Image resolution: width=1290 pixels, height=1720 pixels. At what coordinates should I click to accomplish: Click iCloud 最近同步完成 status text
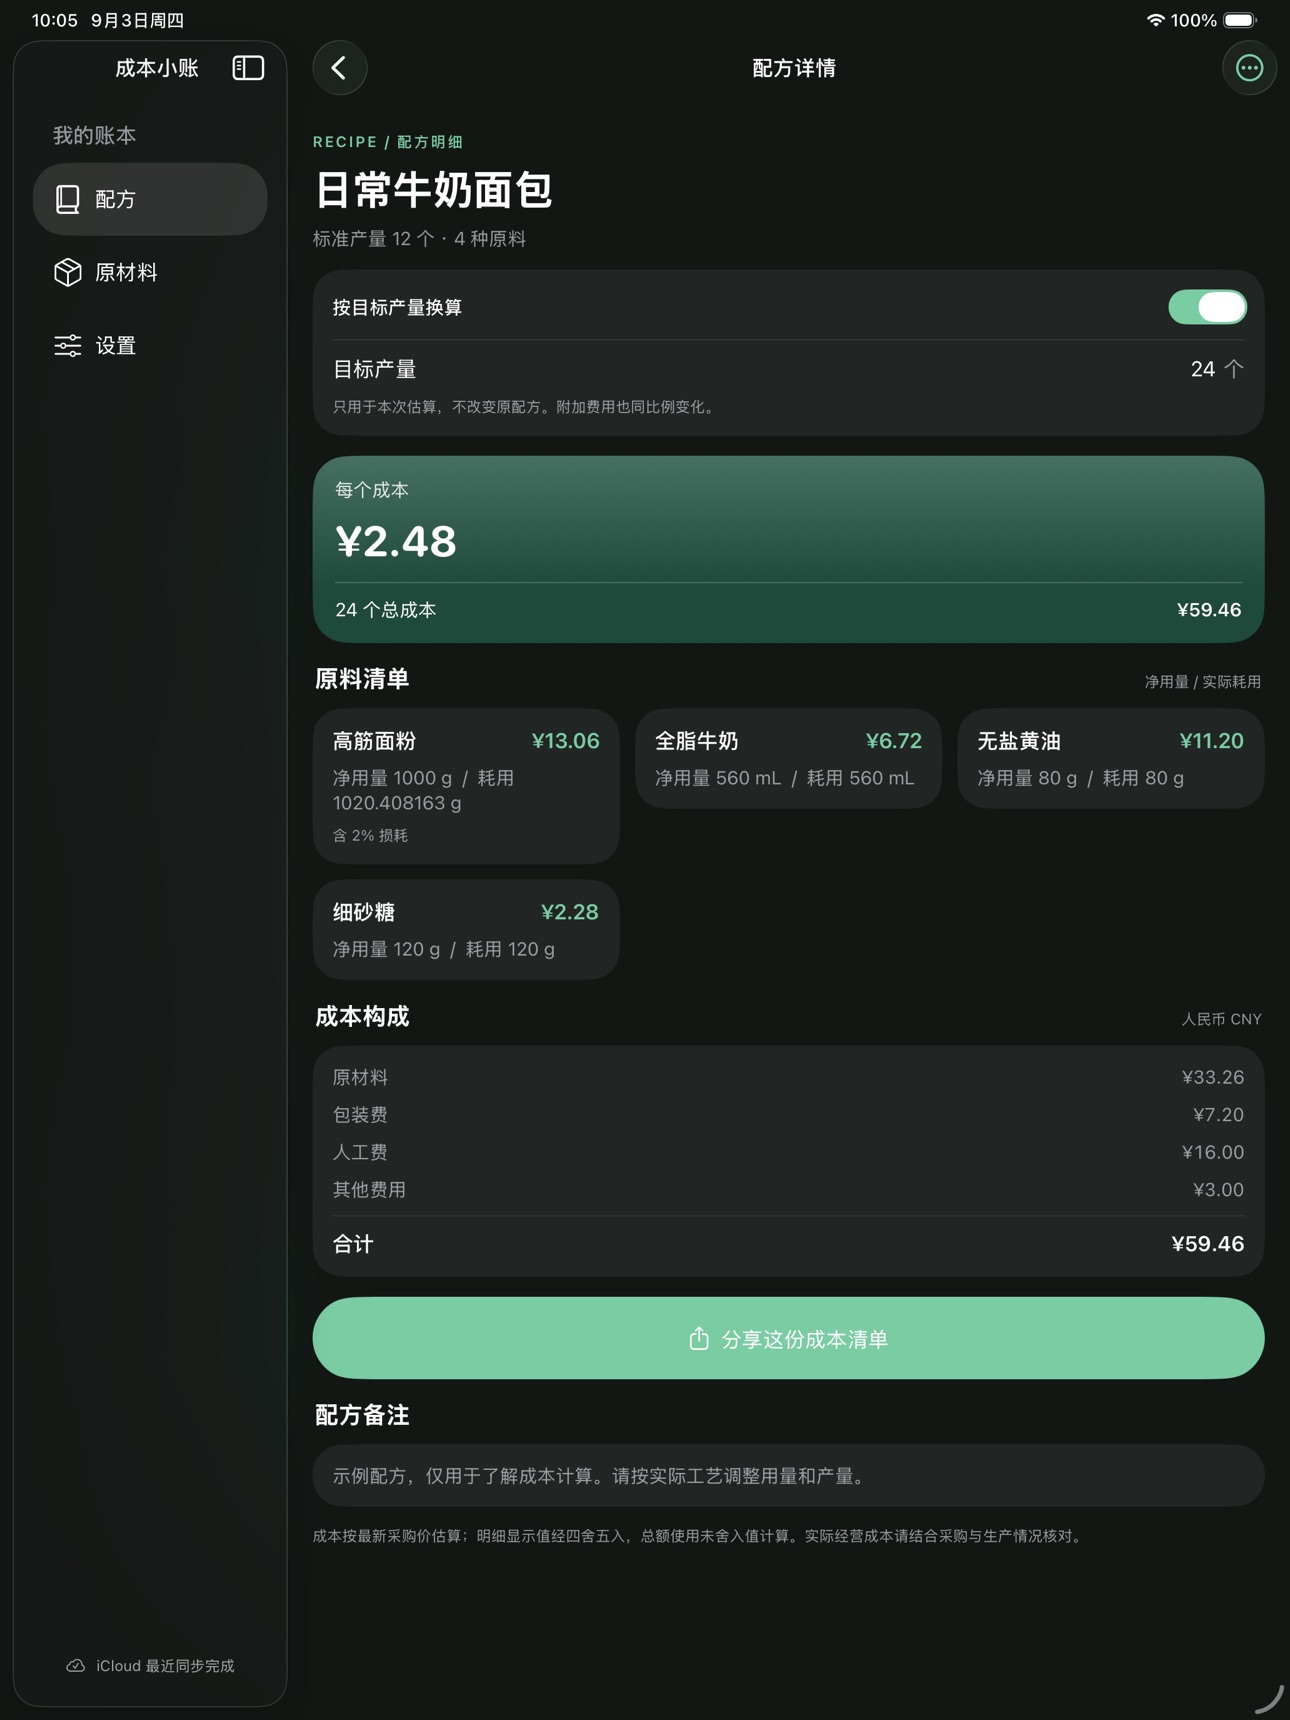(x=165, y=1666)
